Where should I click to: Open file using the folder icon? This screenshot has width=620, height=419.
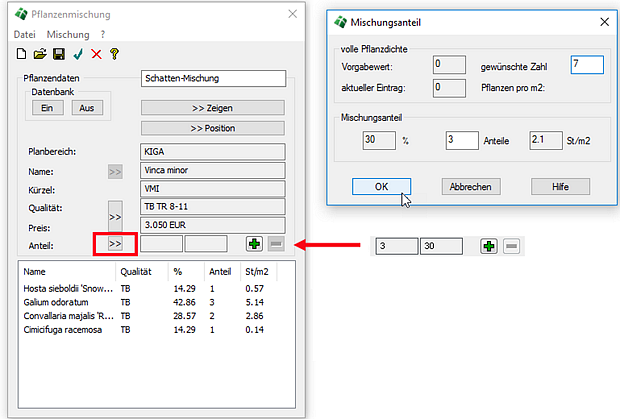coord(40,53)
